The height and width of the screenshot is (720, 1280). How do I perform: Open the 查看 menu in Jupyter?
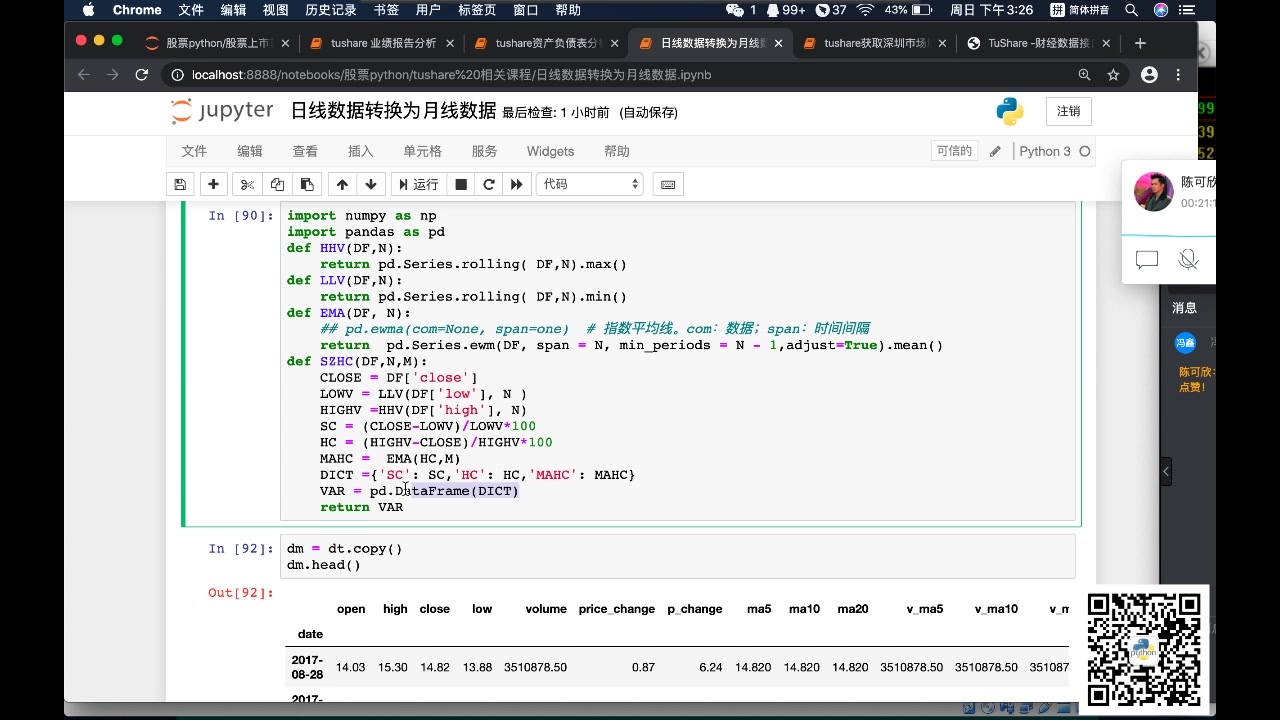[305, 151]
